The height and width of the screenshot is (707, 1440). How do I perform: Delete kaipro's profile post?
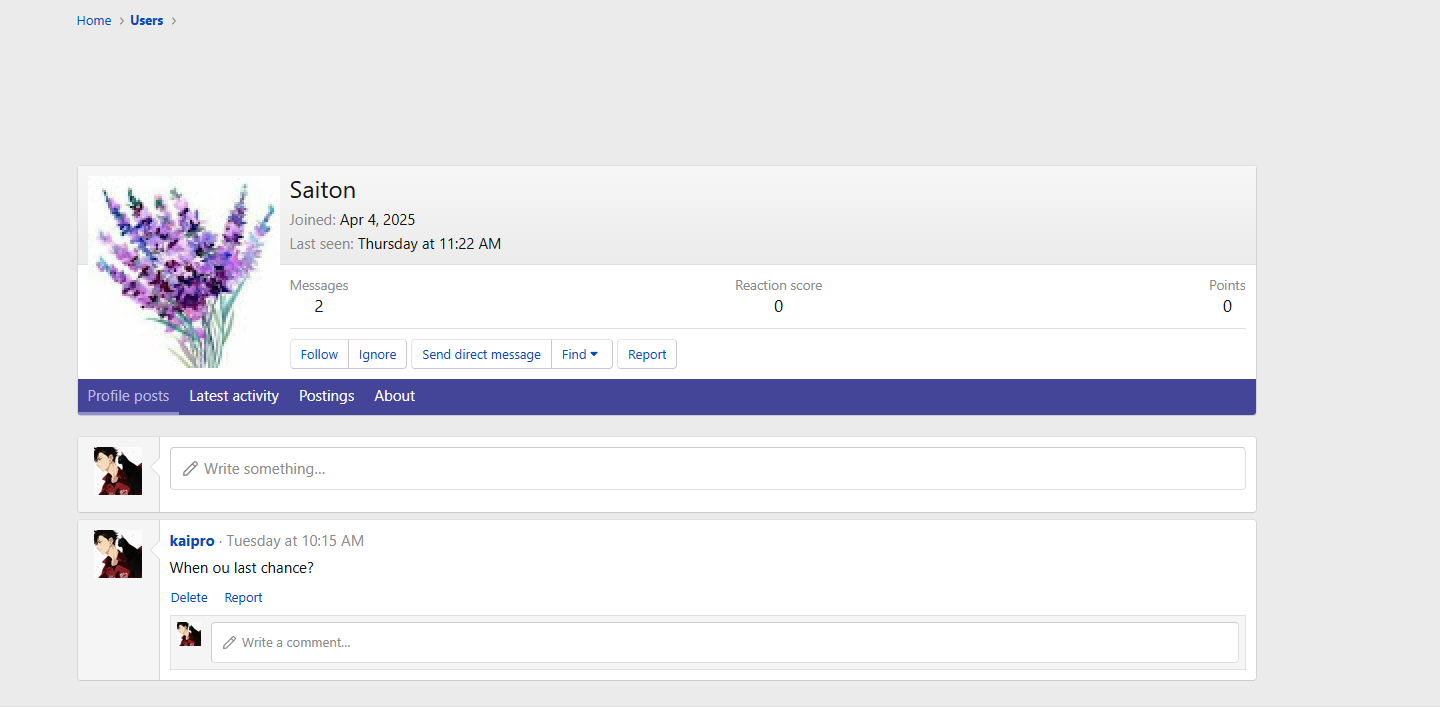click(x=189, y=598)
